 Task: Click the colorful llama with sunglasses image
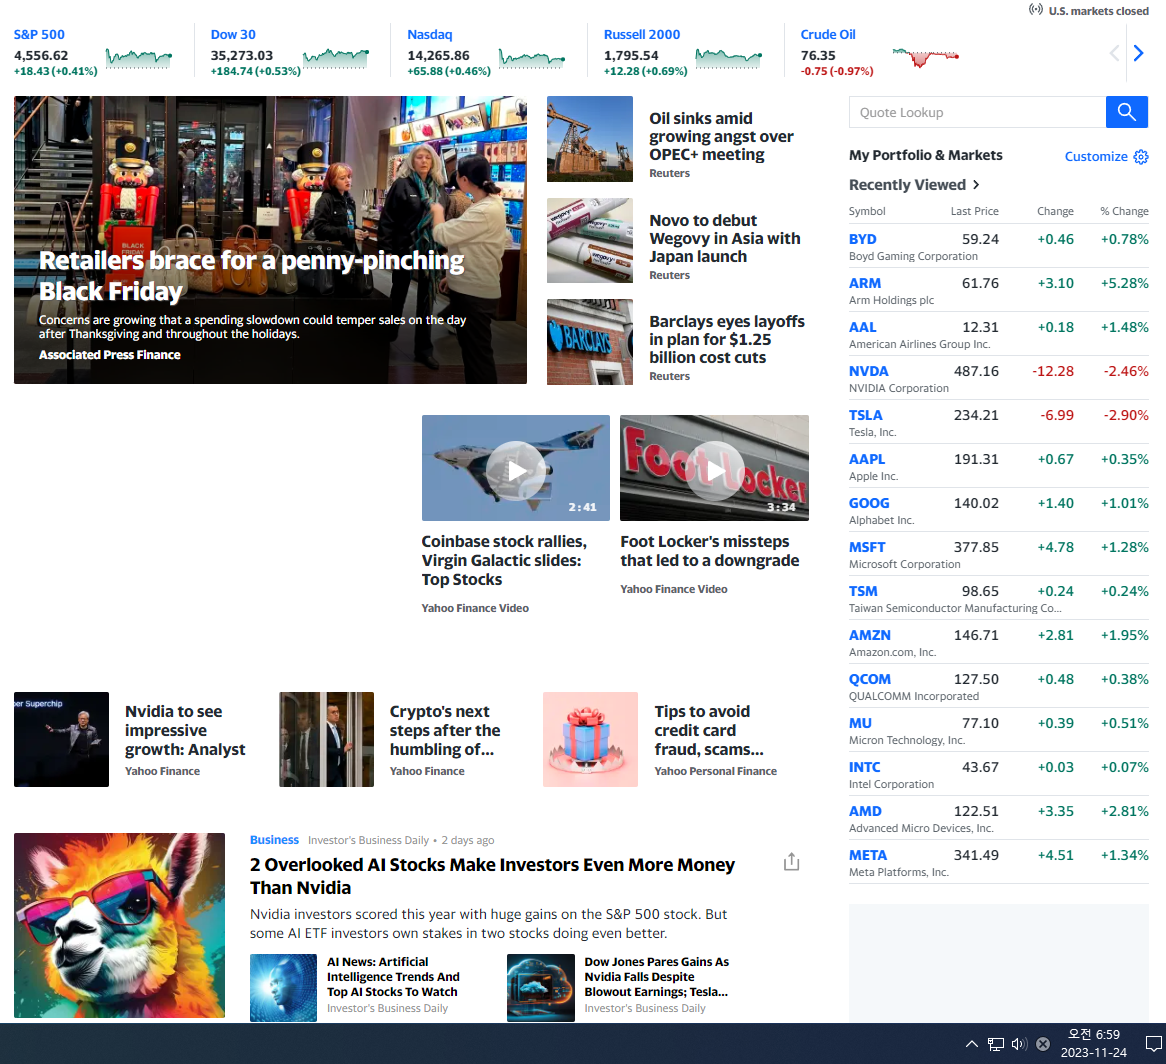[x=119, y=926]
